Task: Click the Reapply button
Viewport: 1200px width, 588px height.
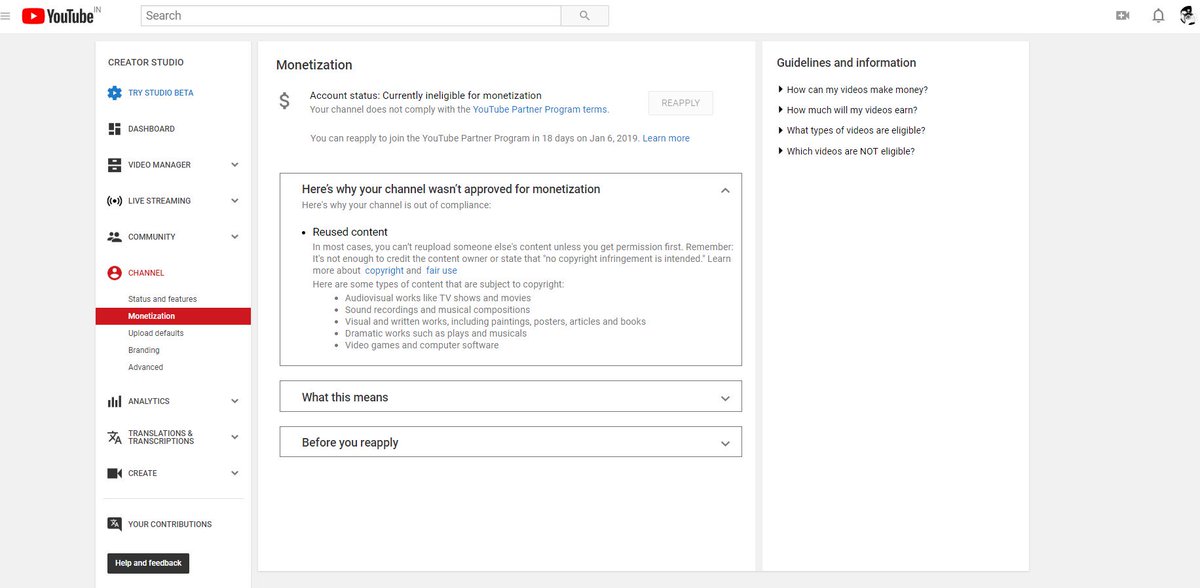Action: tap(681, 103)
